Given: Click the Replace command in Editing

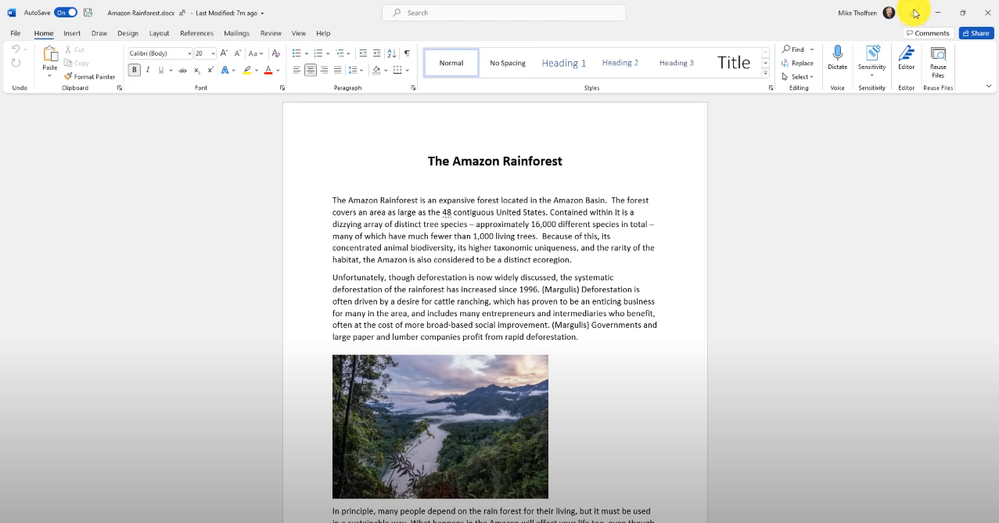Looking at the screenshot, I should point(798,63).
